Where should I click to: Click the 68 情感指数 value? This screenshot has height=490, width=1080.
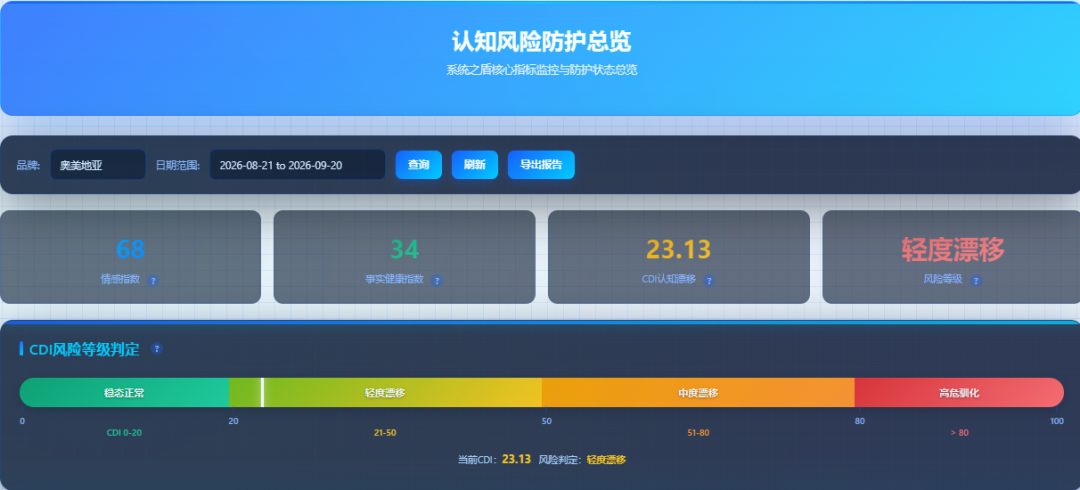pyautogui.click(x=130, y=249)
